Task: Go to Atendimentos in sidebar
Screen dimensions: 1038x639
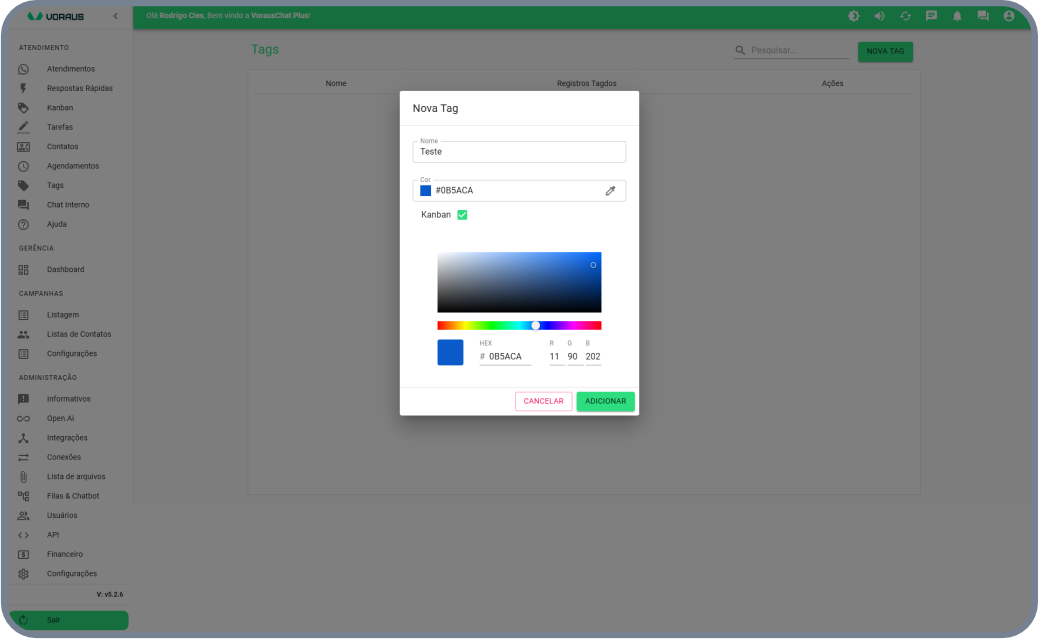Action: [70, 69]
